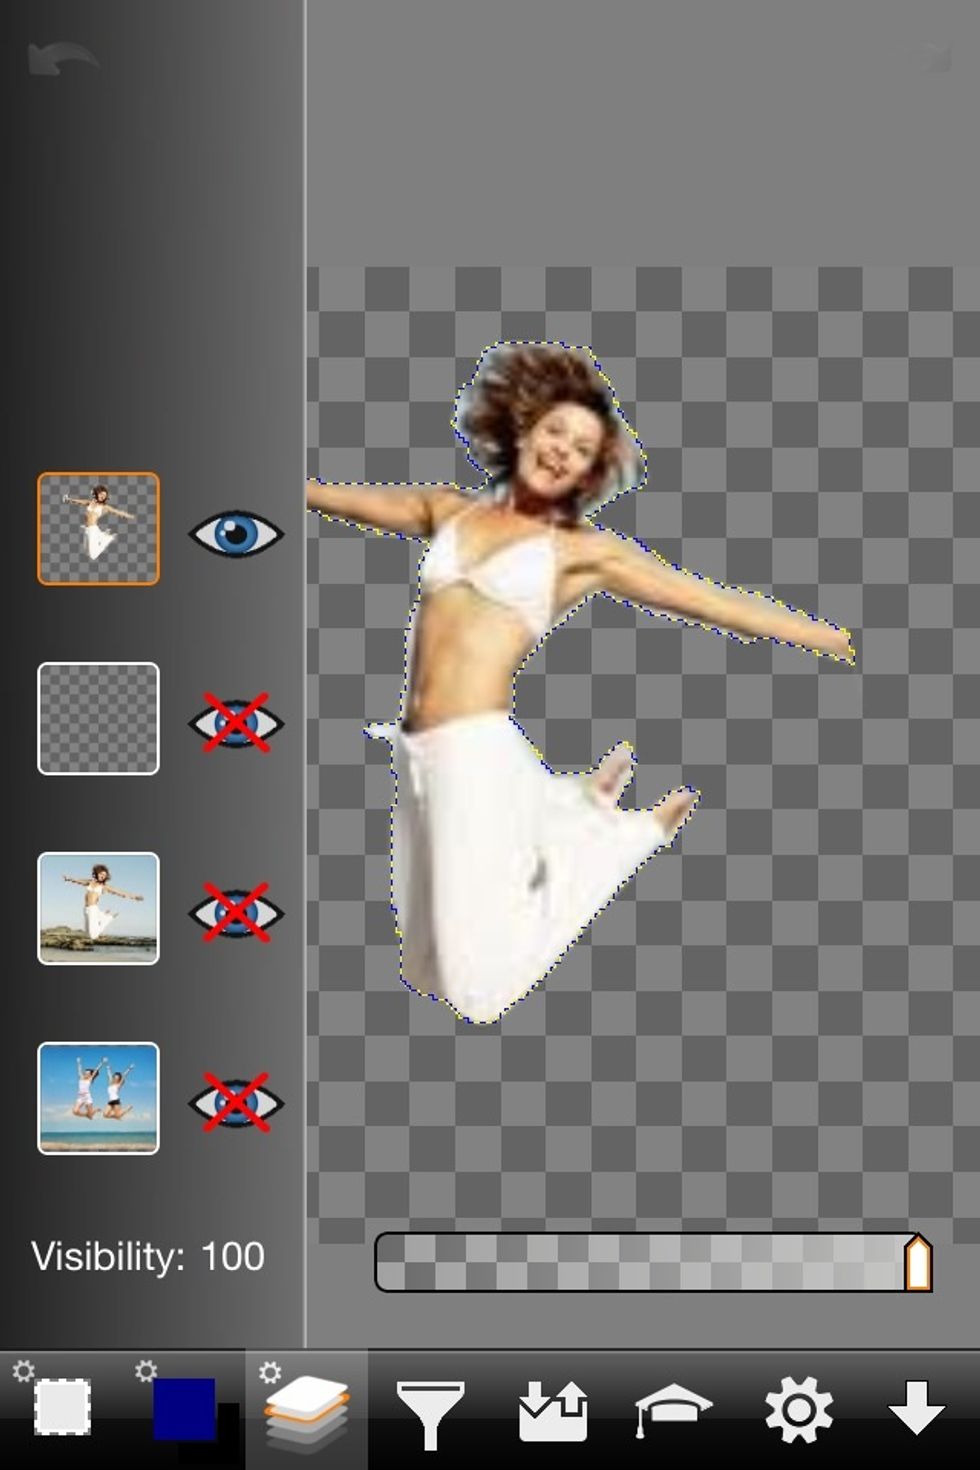This screenshot has width=980, height=1470.
Task: Click the visibility slider handle
Action: [917, 1263]
